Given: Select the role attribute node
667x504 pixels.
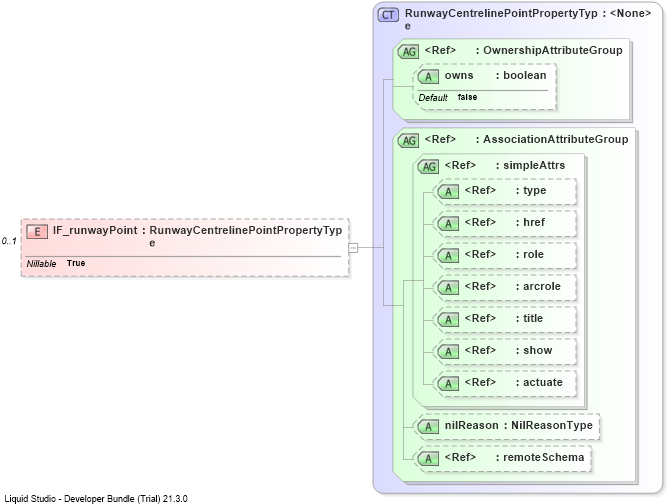Looking at the screenshot, I should pos(505,256).
